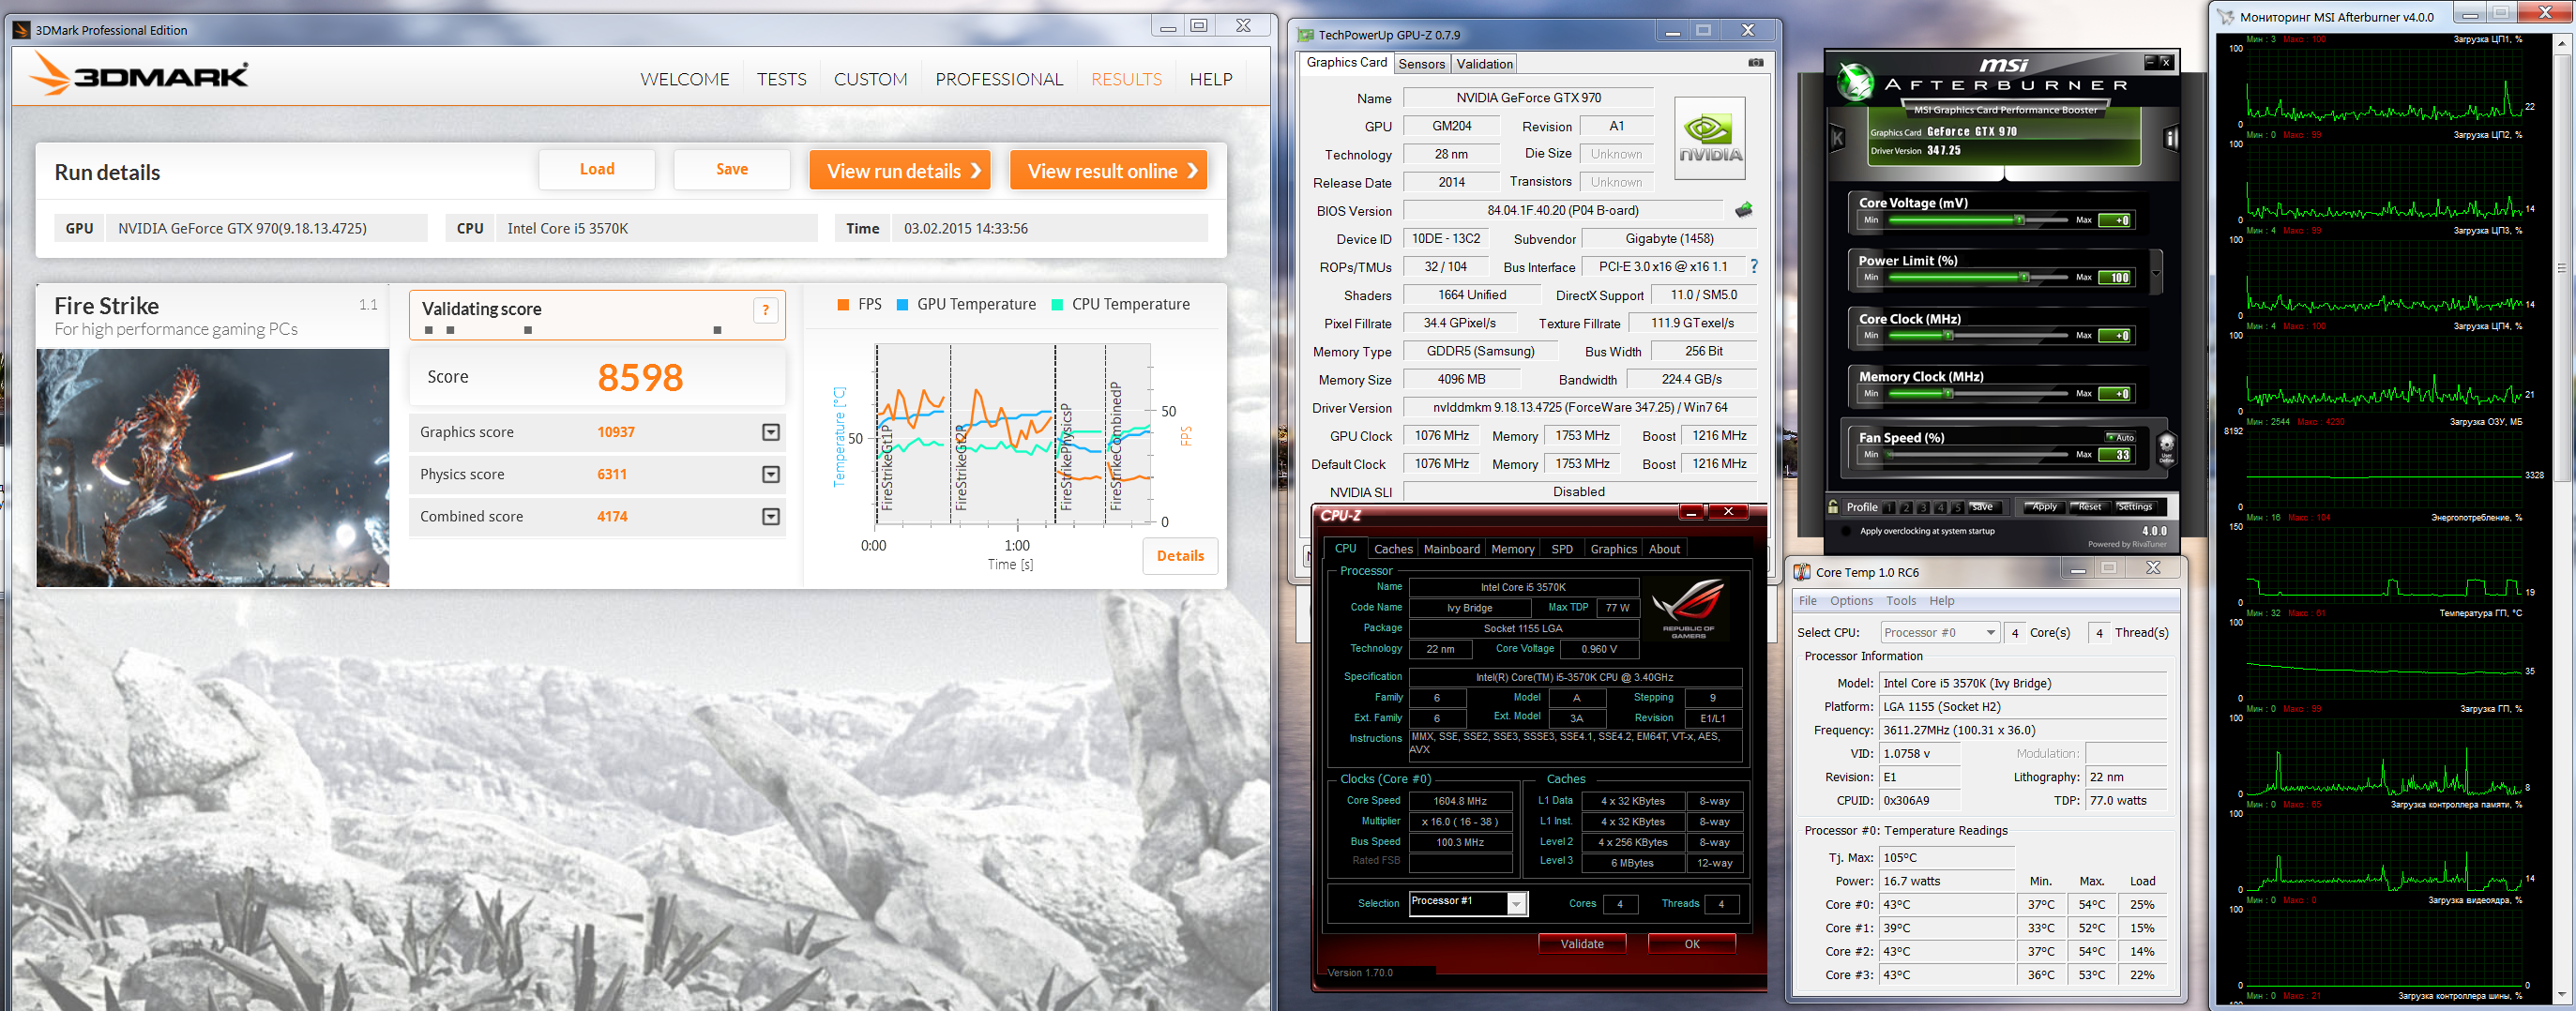Select Afterburner profile slot 3
The image size is (2576, 1011).
pos(1923,508)
